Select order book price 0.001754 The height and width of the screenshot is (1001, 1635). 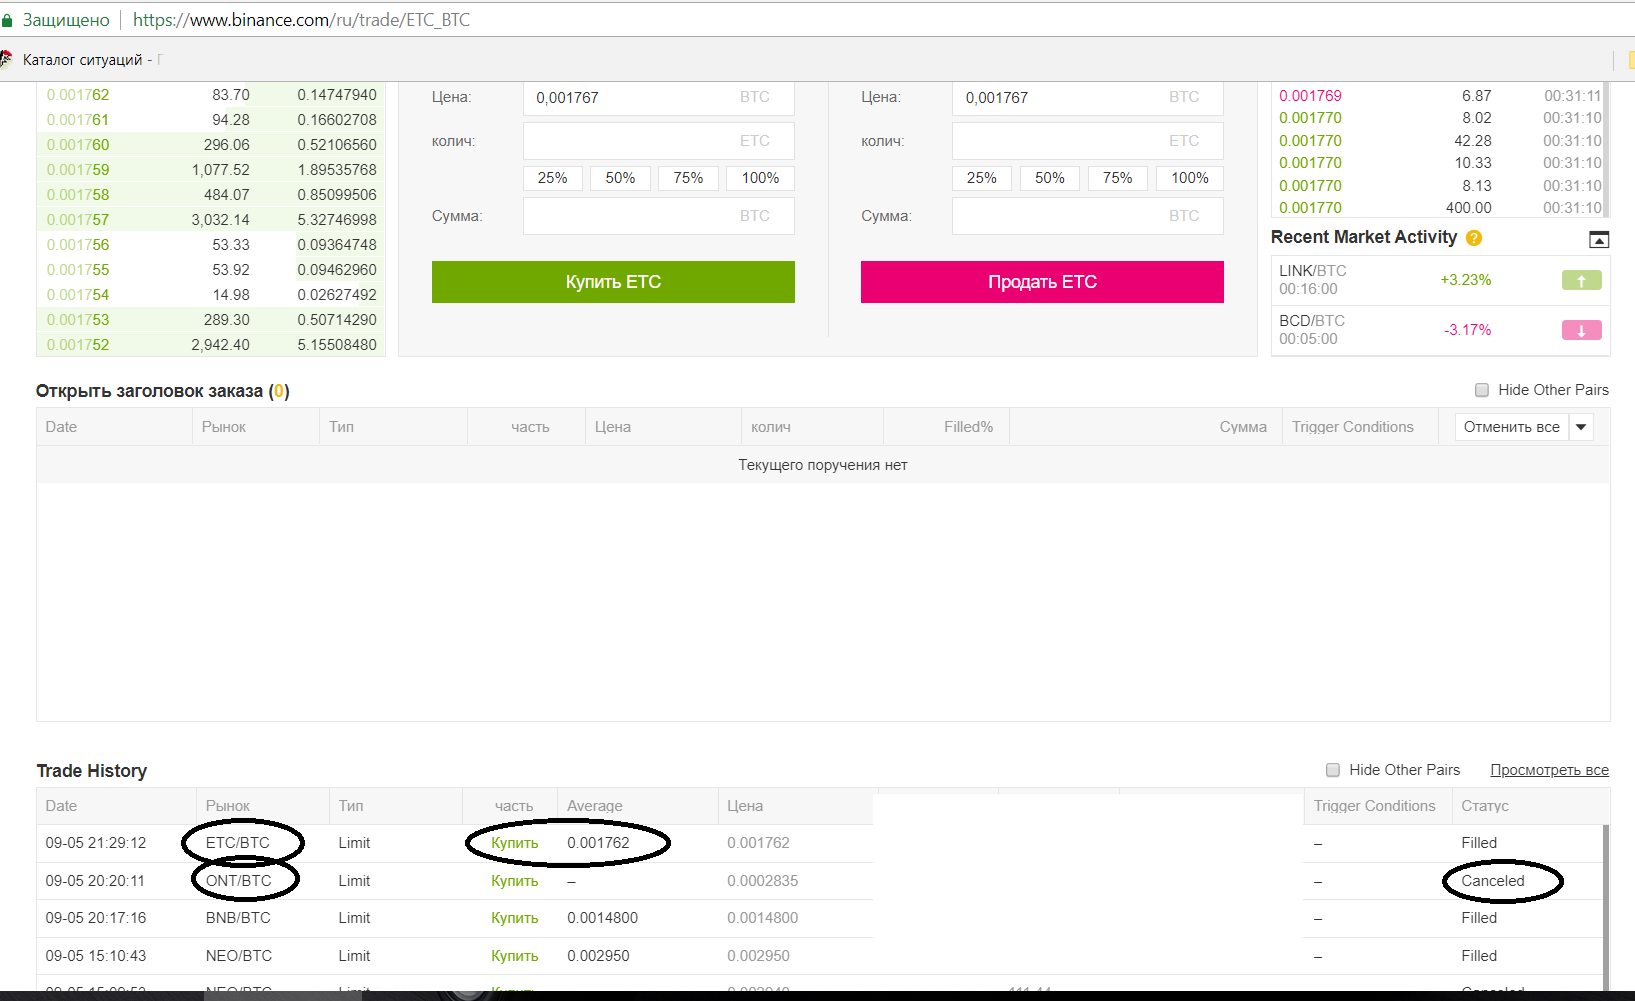78,295
